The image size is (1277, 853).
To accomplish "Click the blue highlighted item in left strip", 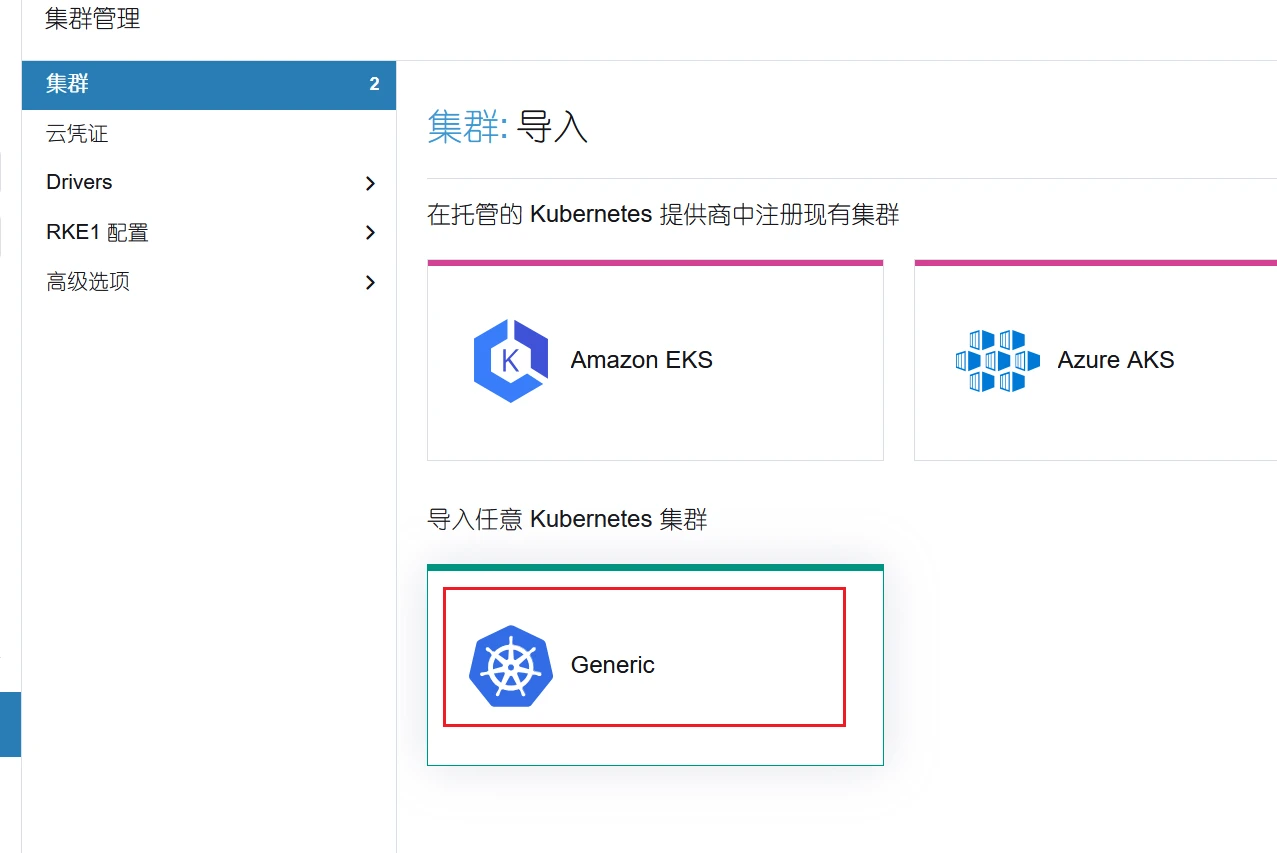I will pos(10,724).
